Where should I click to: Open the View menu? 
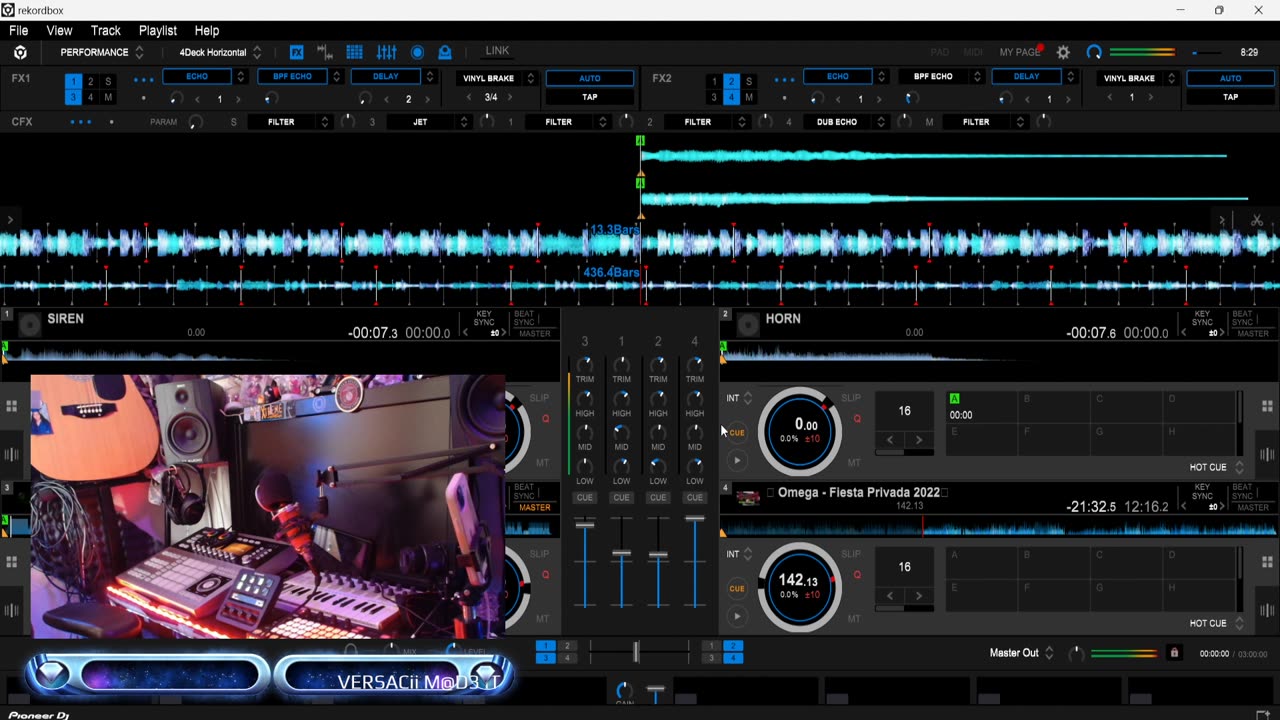[59, 31]
